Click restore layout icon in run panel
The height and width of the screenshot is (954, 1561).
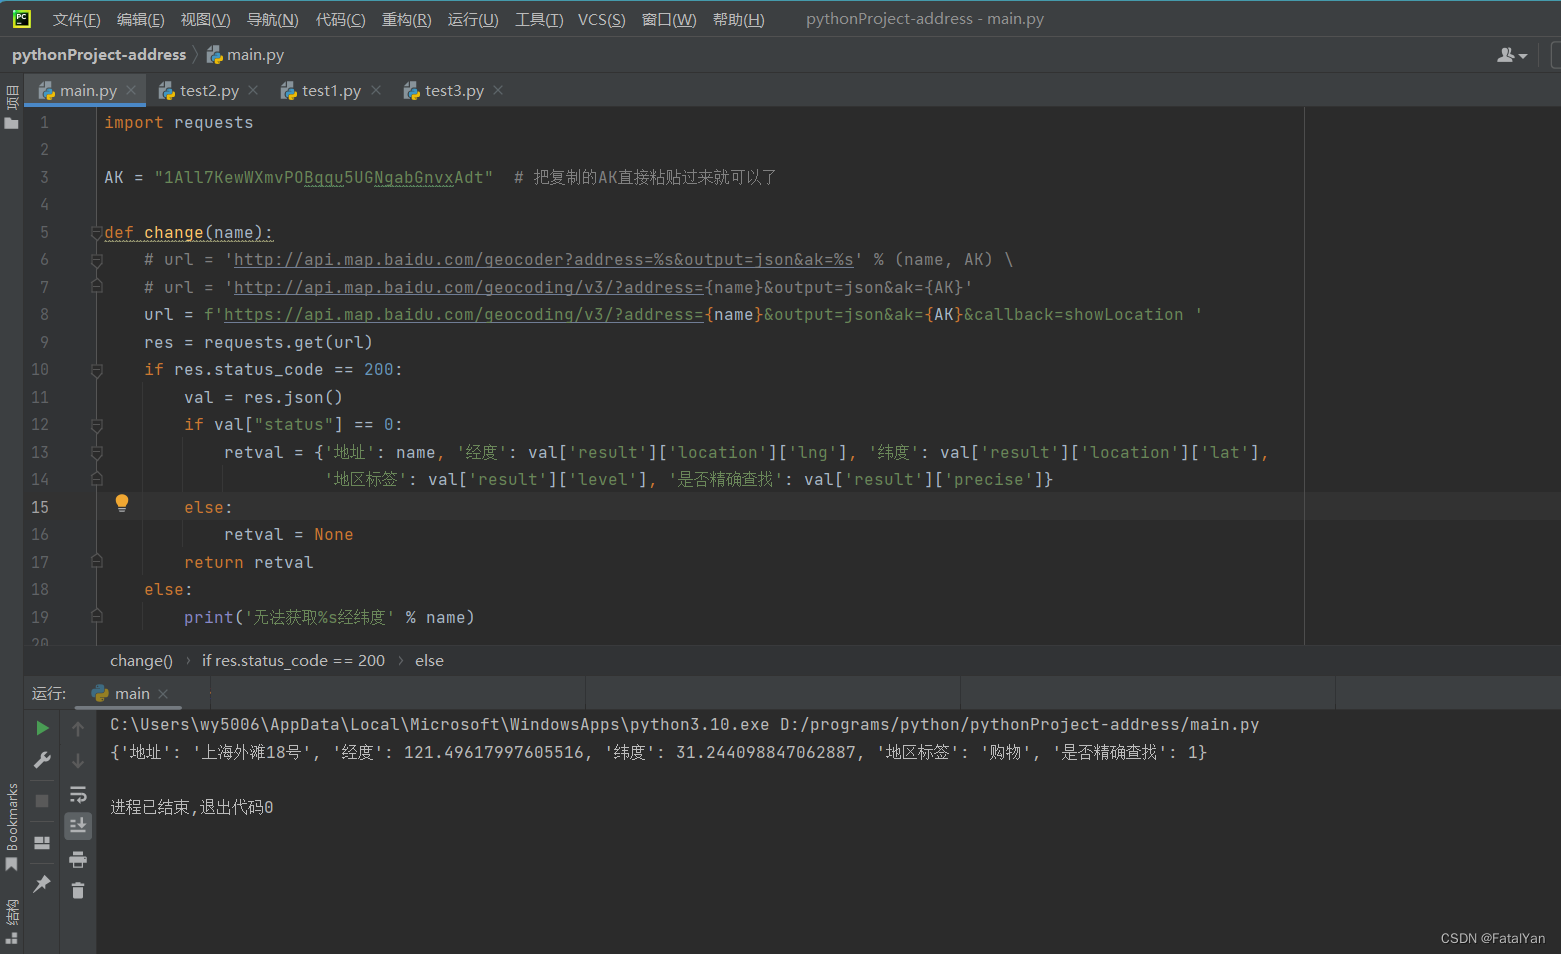(42, 843)
